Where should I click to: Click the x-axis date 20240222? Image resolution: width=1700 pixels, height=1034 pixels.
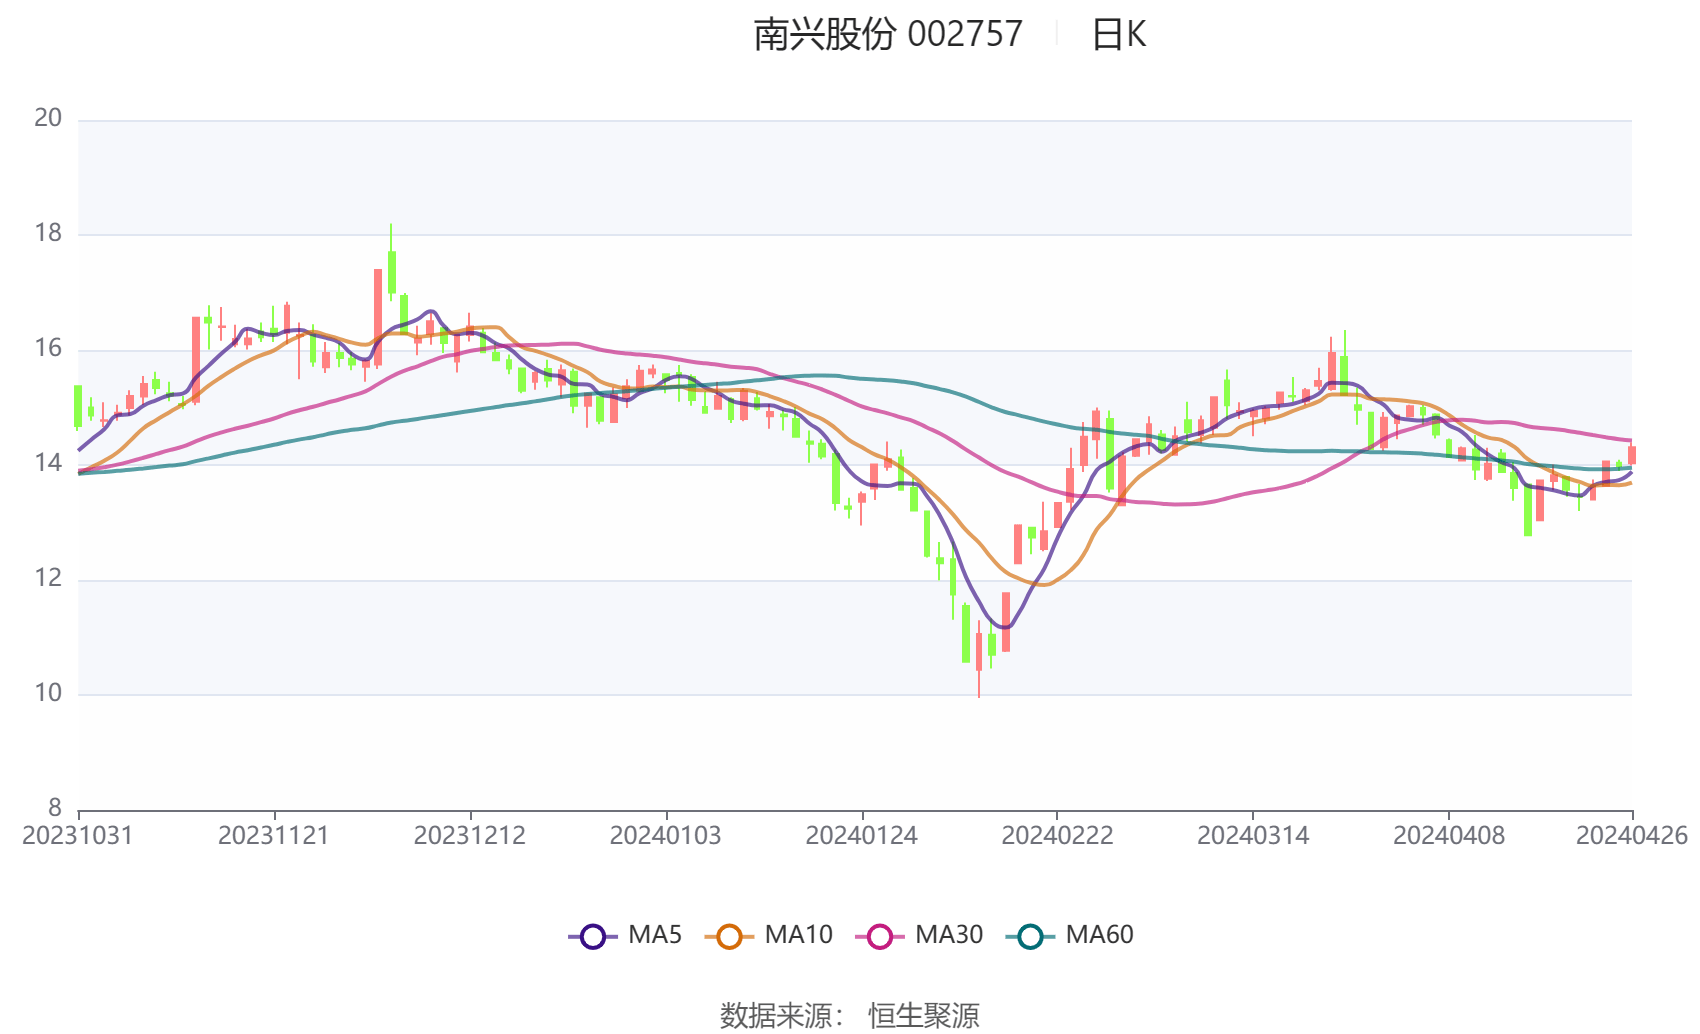point(1057,836)
